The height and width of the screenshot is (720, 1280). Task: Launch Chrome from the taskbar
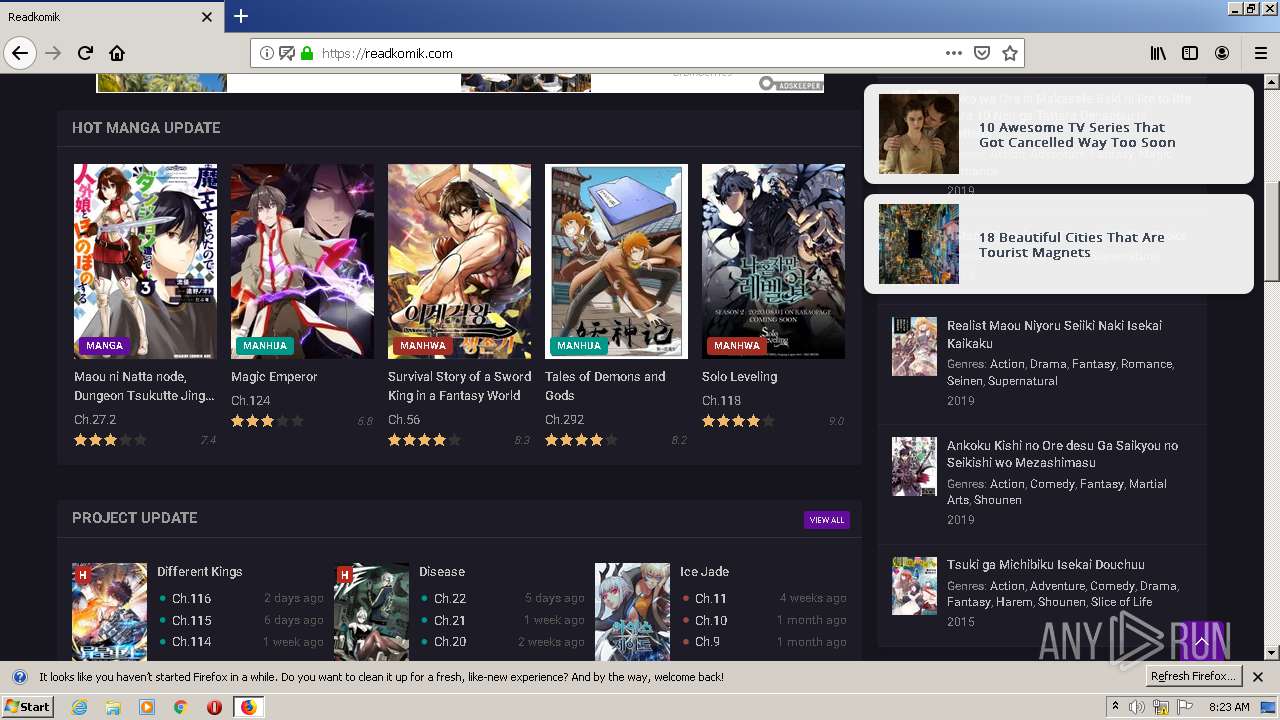[181, 707]
